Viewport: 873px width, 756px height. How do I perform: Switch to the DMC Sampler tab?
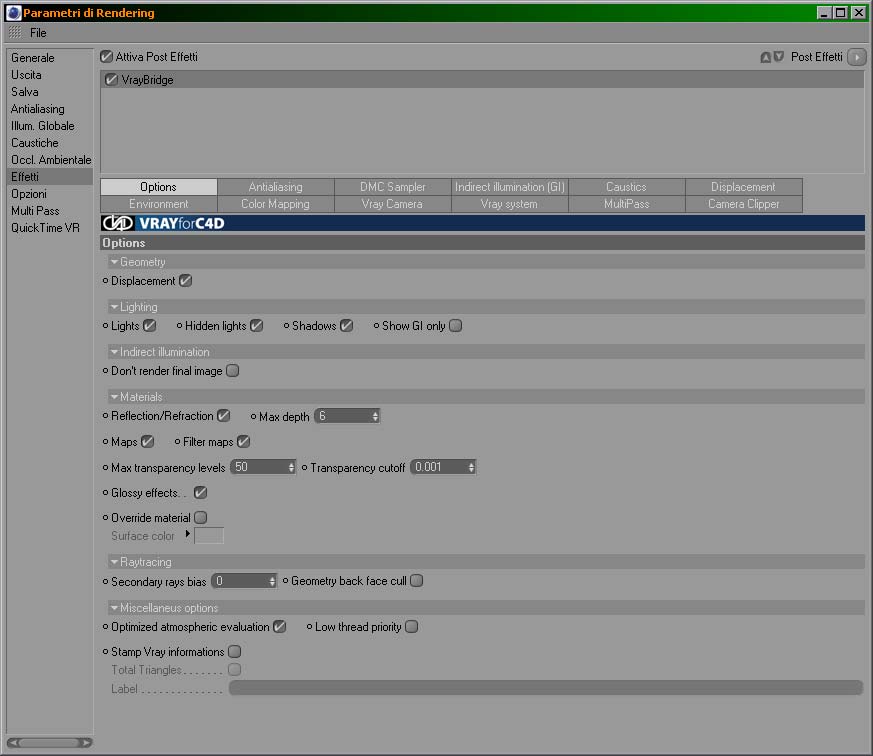pyautogui.click(x=393, y=187)
